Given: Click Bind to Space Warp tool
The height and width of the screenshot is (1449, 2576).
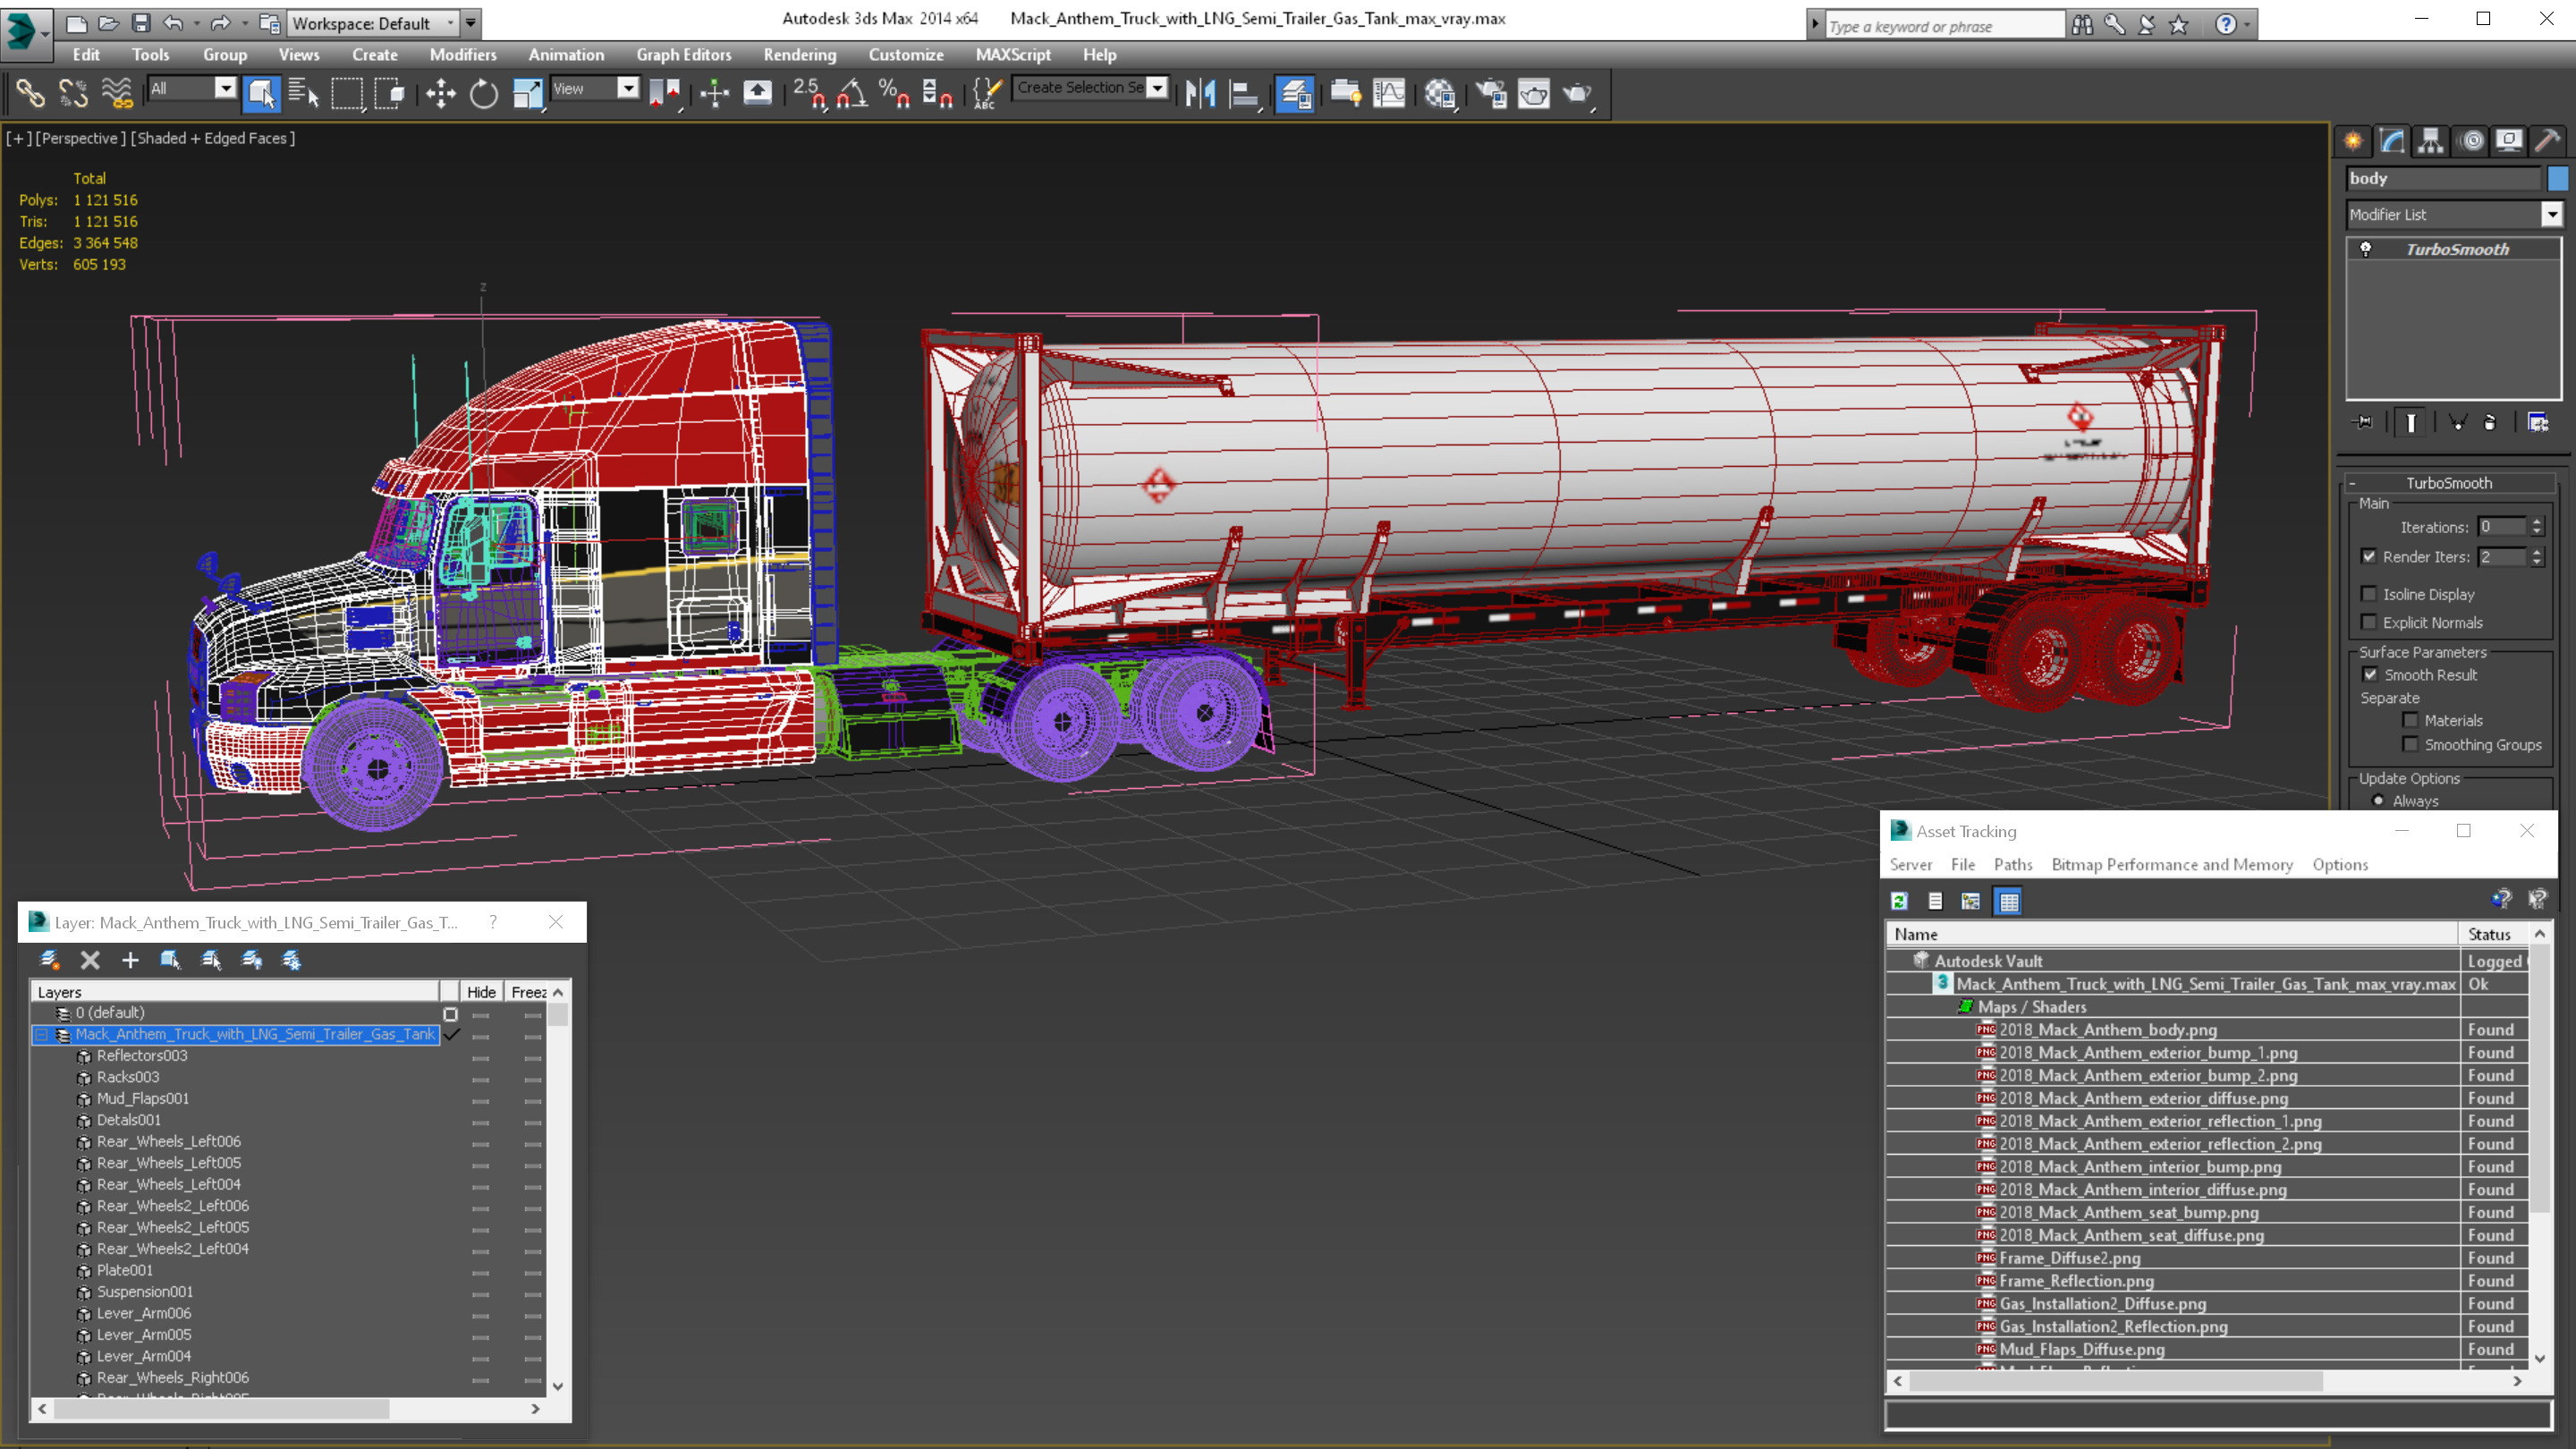Looking at the screenshot, I should point(117,94).
